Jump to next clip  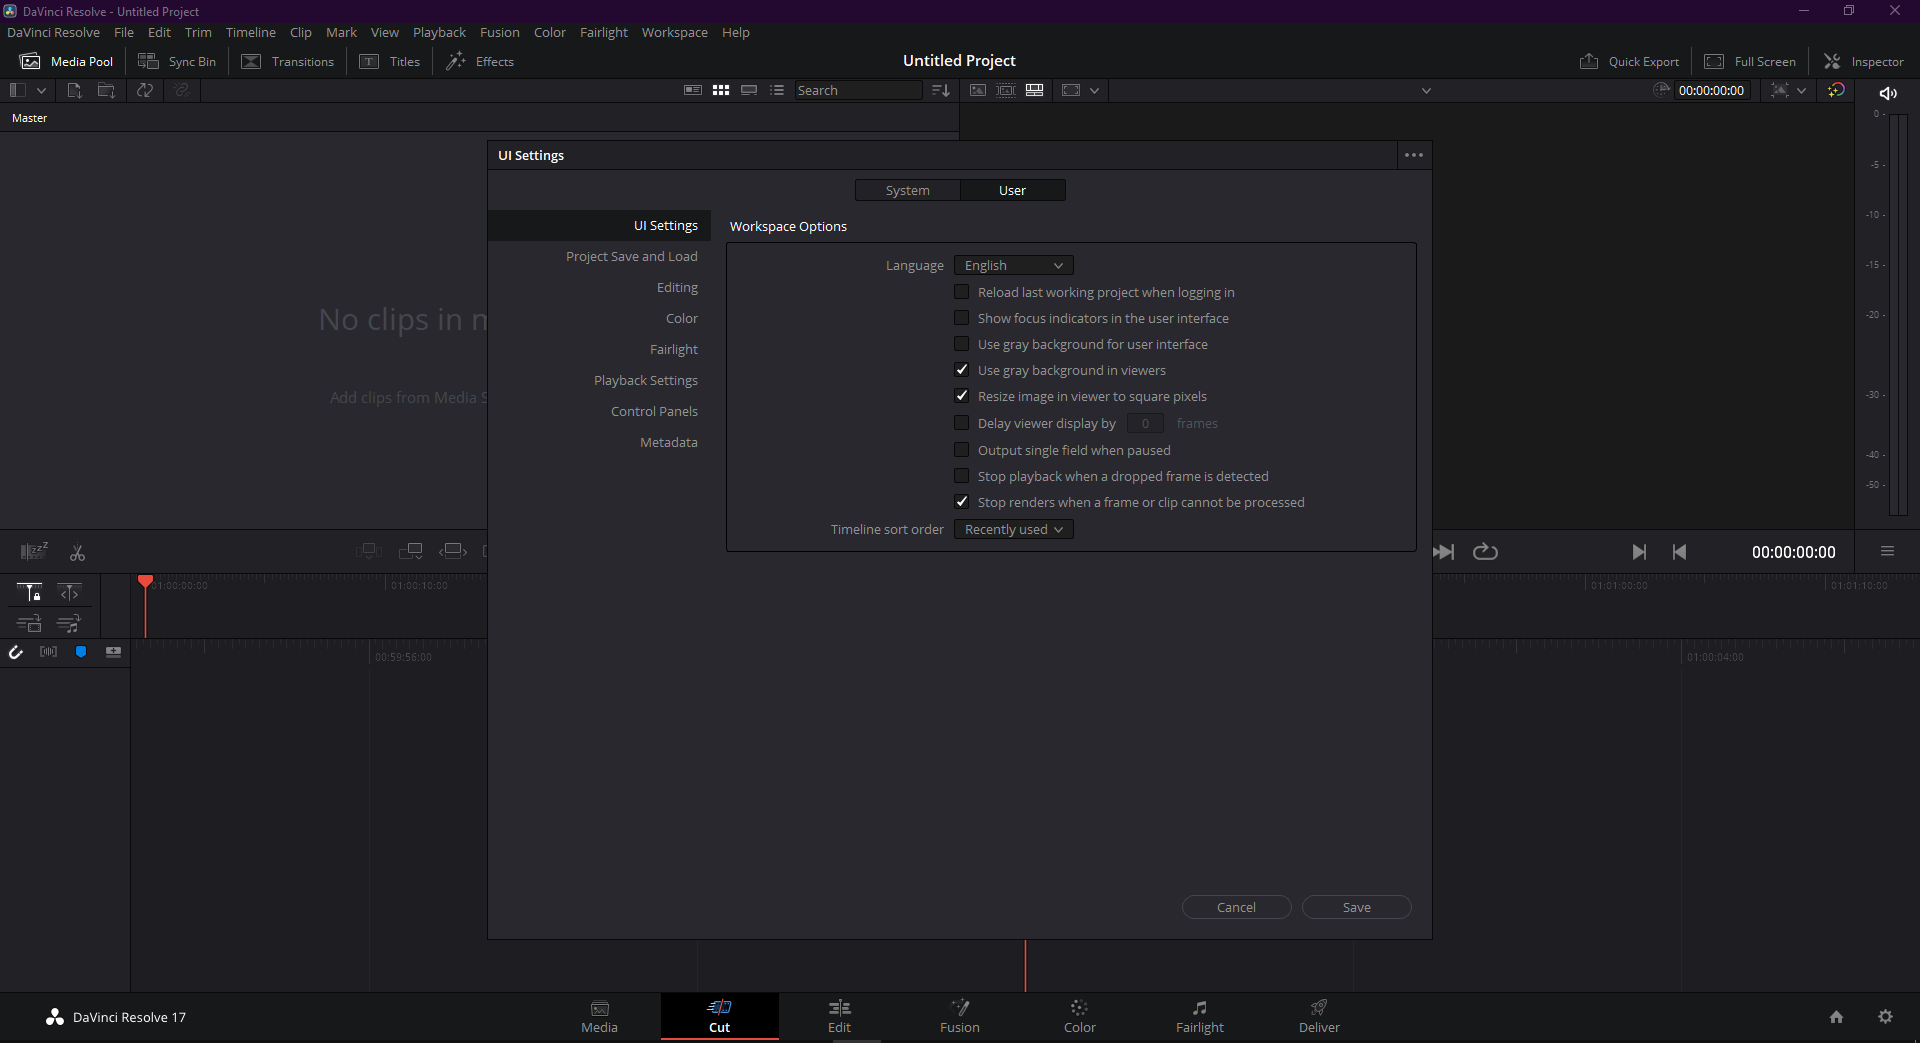pyautogui.click(x=1639, y=552)
